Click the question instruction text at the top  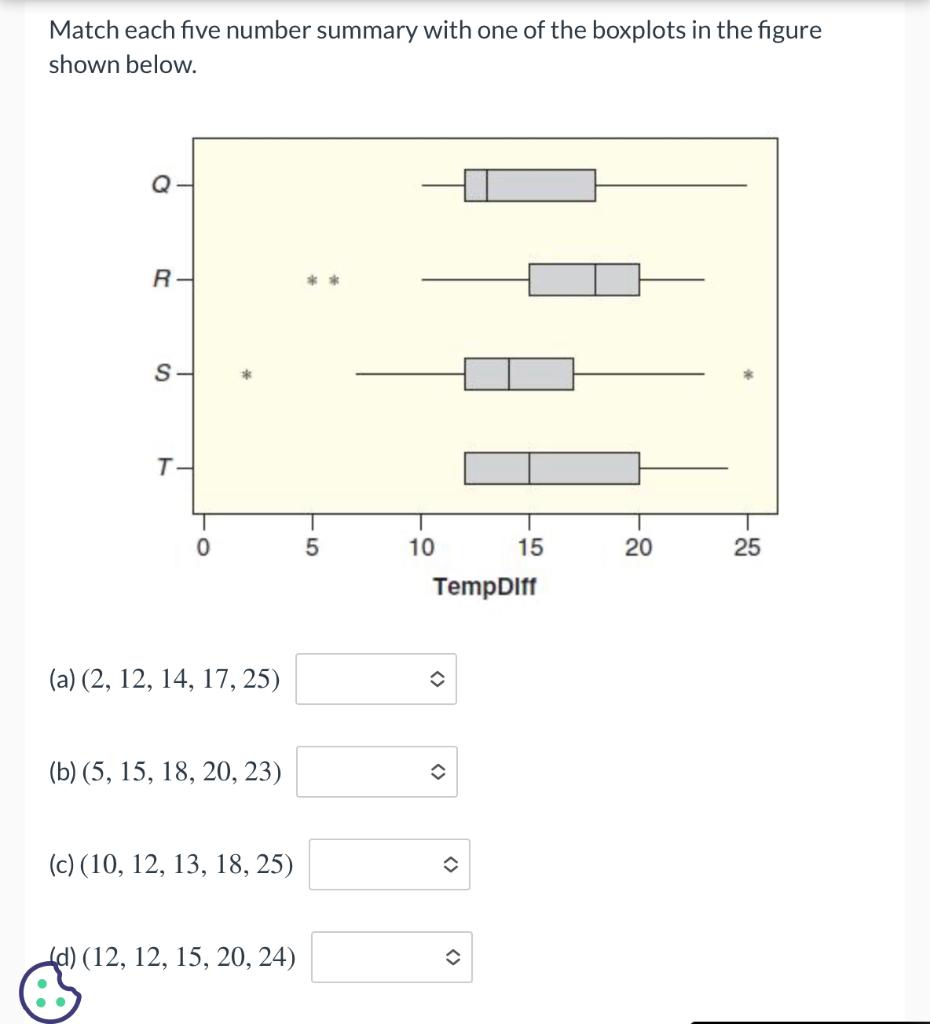(x=435, y=47)
